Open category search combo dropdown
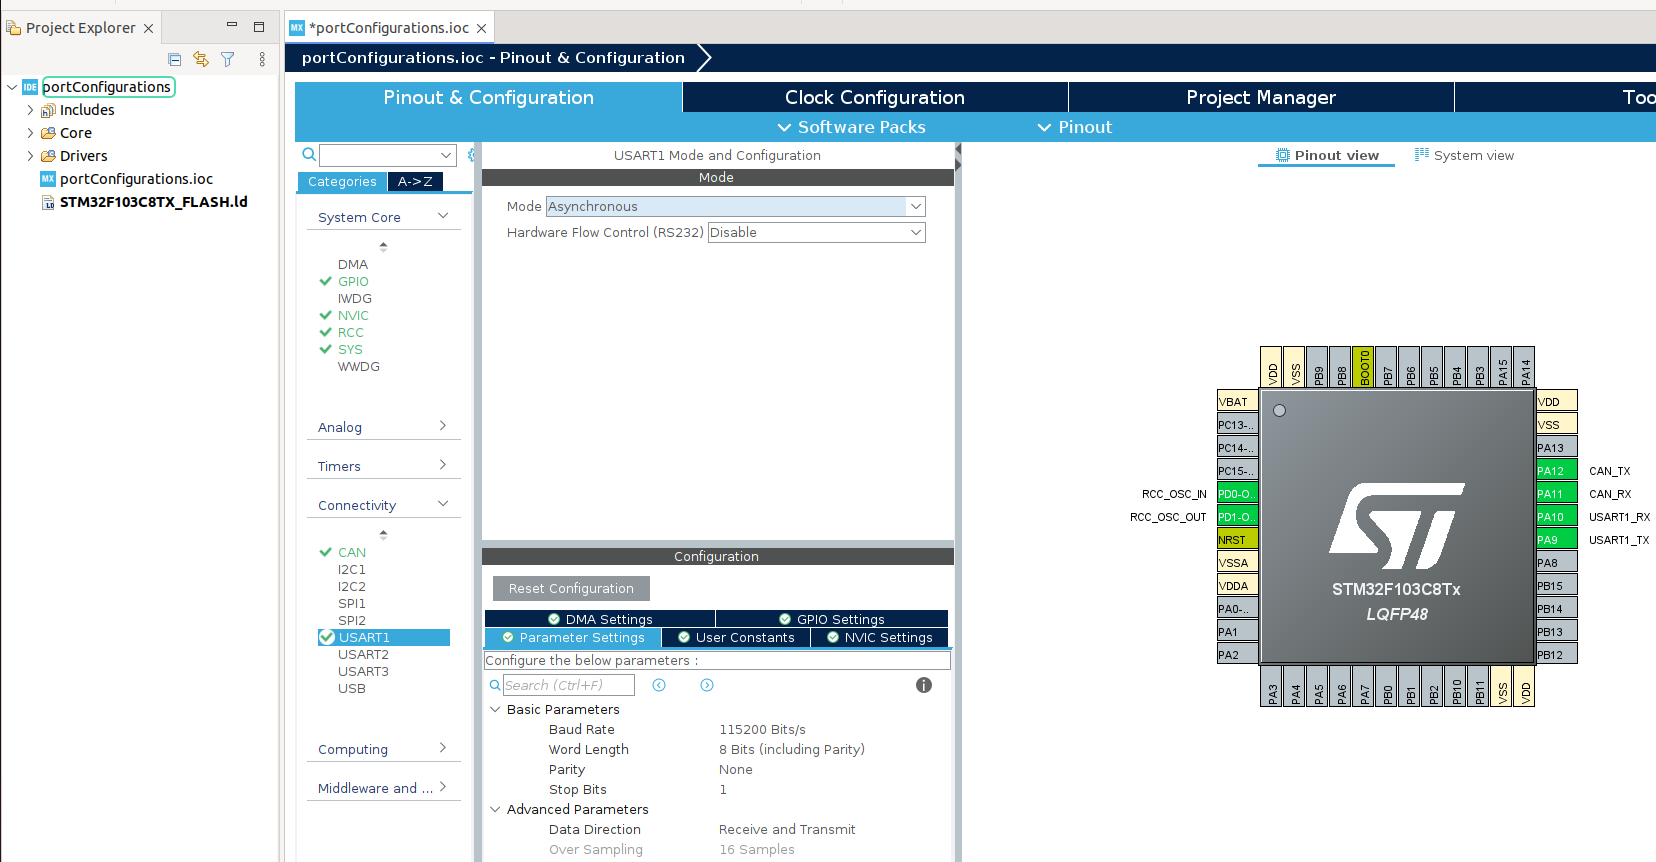This screenshot has width=1656, height=862. pos(446,155)
